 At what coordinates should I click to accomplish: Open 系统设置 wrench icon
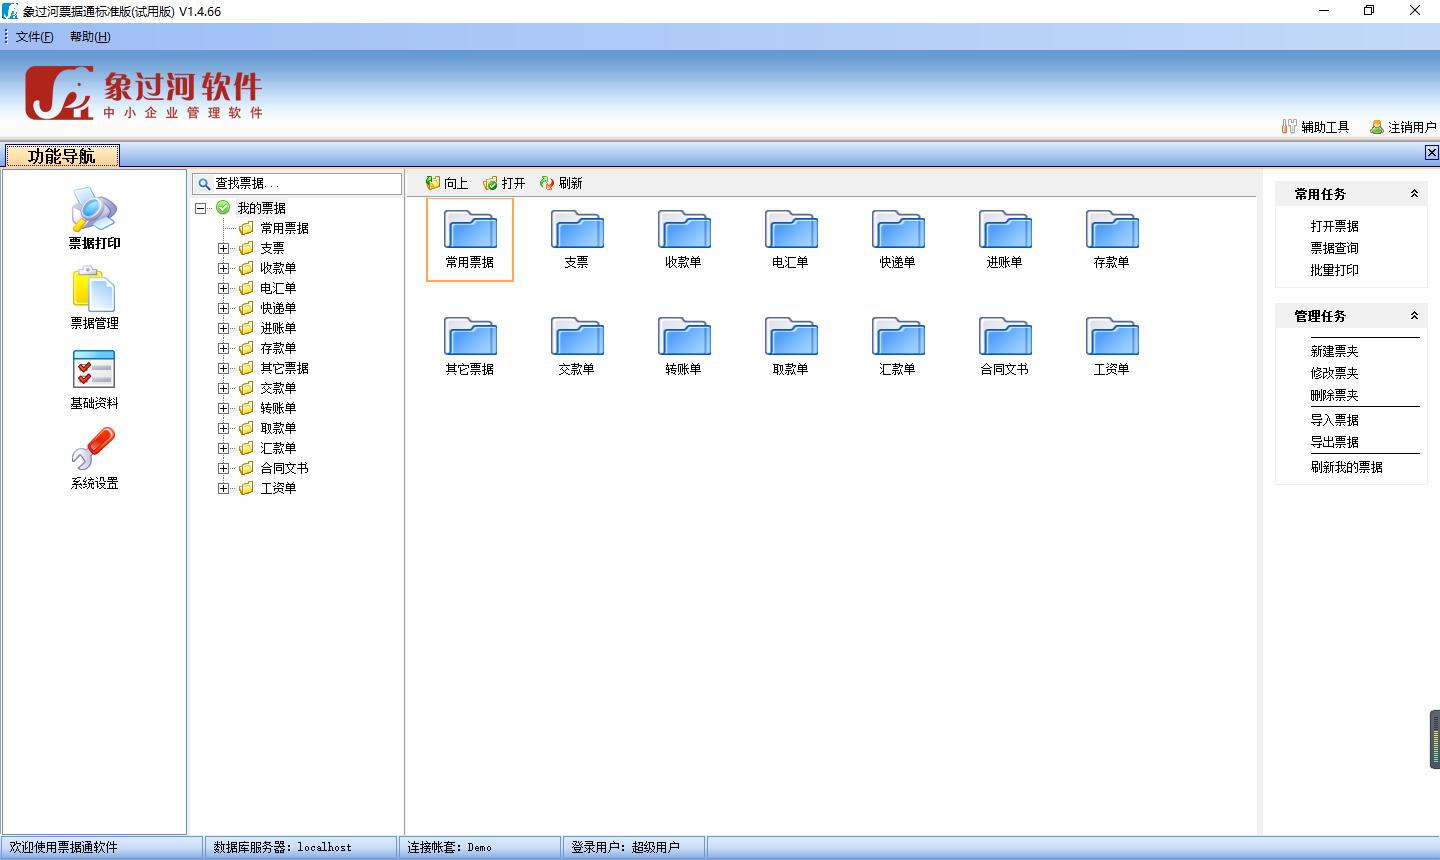click(94, 450)
